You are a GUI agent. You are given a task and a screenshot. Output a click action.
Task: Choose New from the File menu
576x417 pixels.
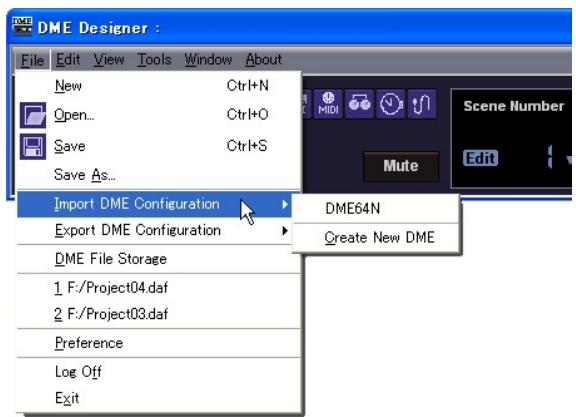pos(159,86)
